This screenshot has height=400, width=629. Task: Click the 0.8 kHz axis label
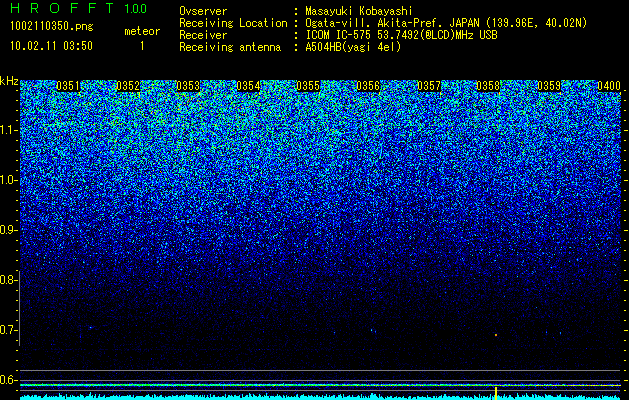click(x=7, y=280)
